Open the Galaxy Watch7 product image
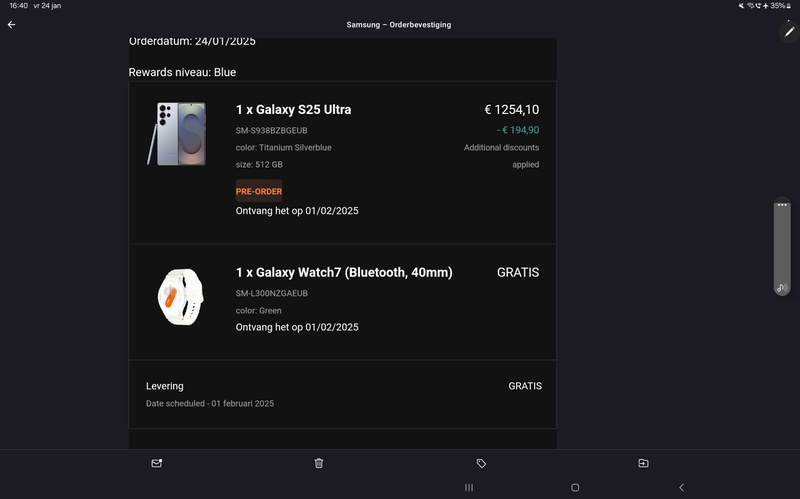Image resolution: width=800 pixels, height=499 pixels. click(180, 297)
